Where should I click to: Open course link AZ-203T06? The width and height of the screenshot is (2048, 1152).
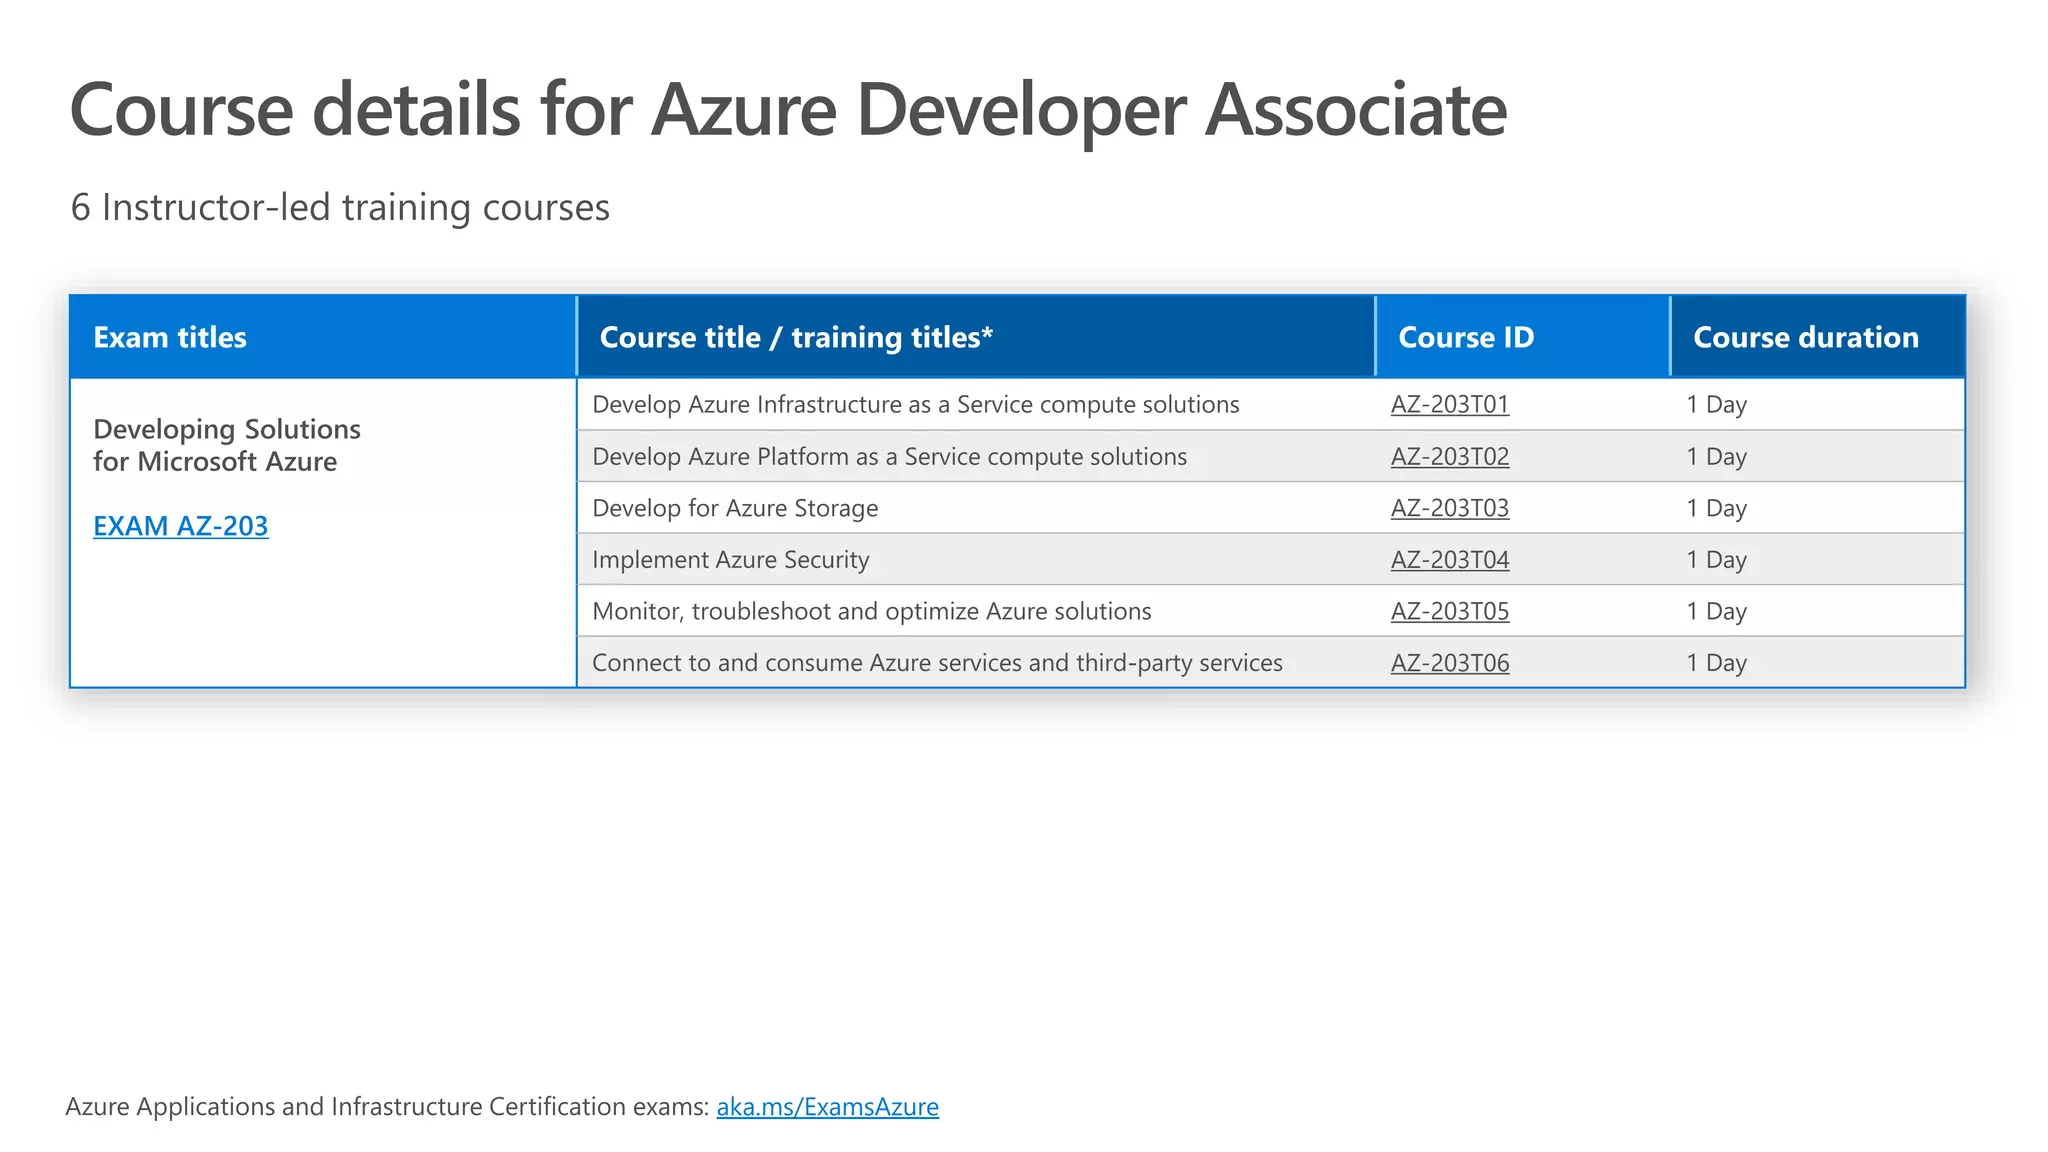tap(1450, 663)
